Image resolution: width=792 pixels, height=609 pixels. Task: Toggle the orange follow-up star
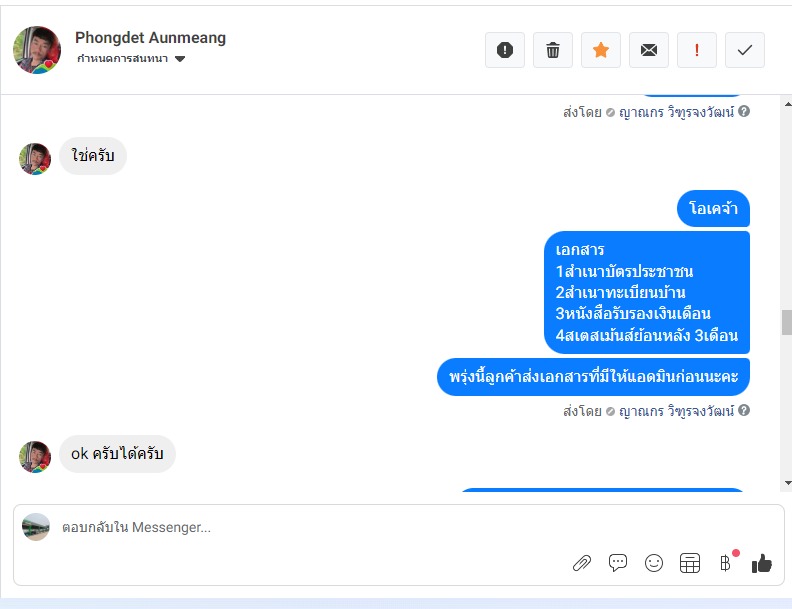tap(601, 50)
